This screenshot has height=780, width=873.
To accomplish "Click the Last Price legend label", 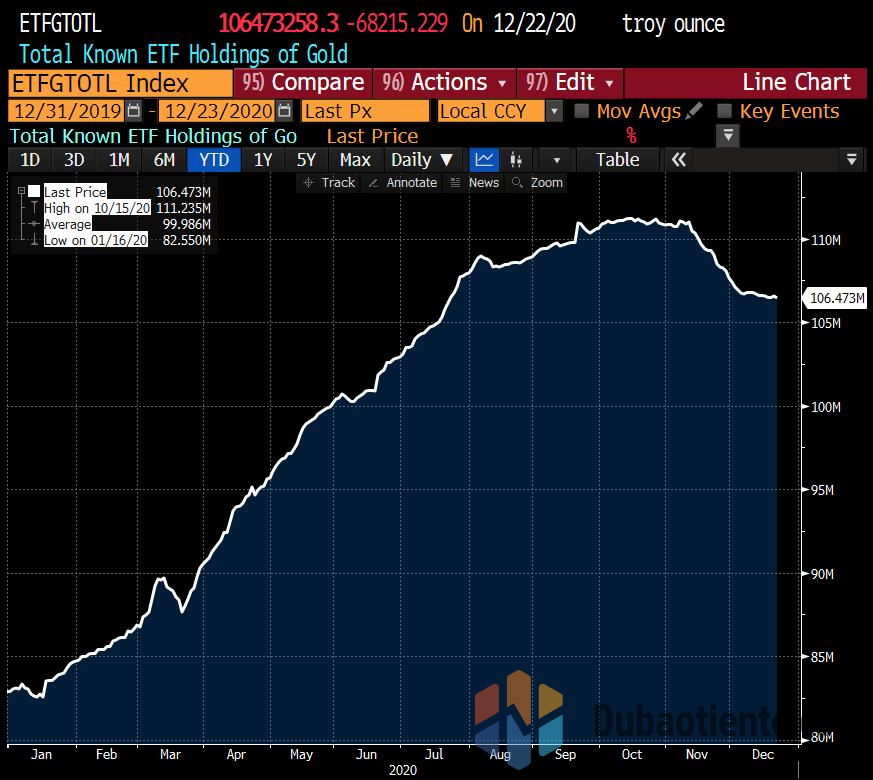I will pos(75,192).
